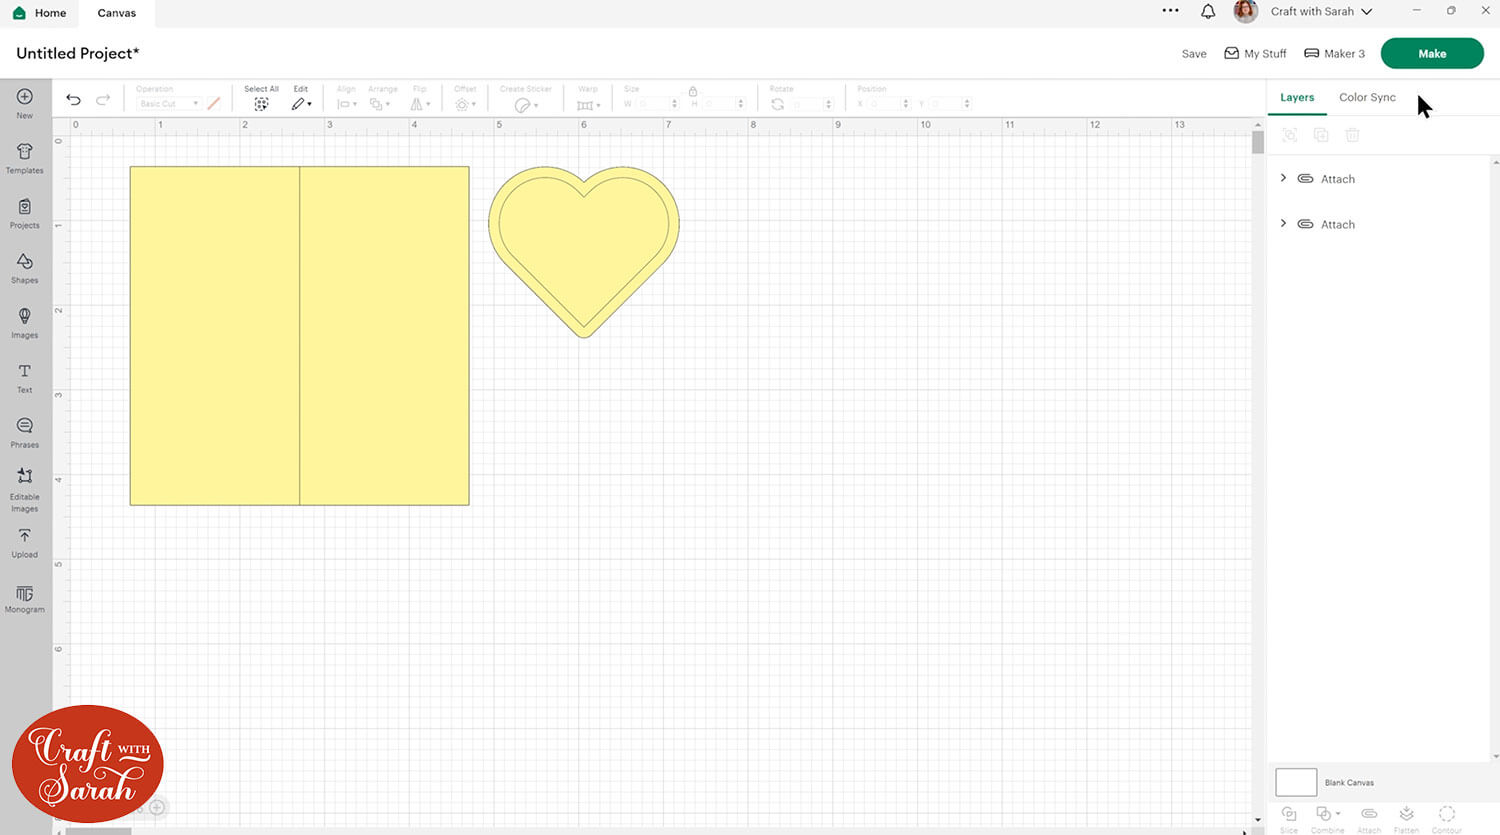Select the yellow rectangle card on canvas
This screenshot has width=1500, height=835.
tap(299, 336)
